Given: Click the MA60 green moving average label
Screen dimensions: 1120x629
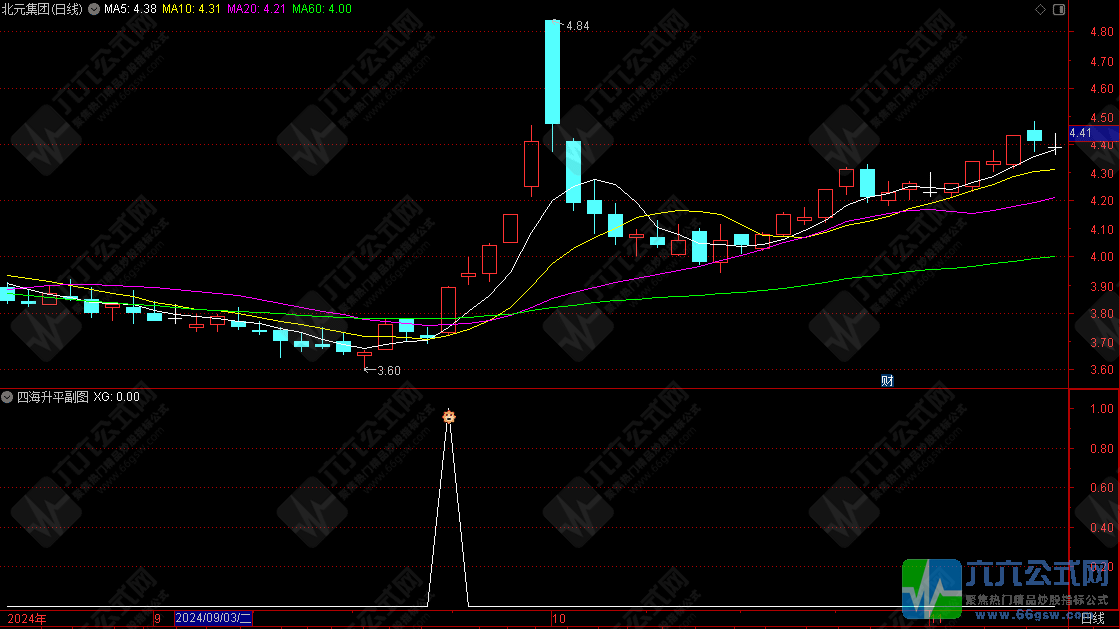Looking at the screenshot, I should [x=322, y=9].
